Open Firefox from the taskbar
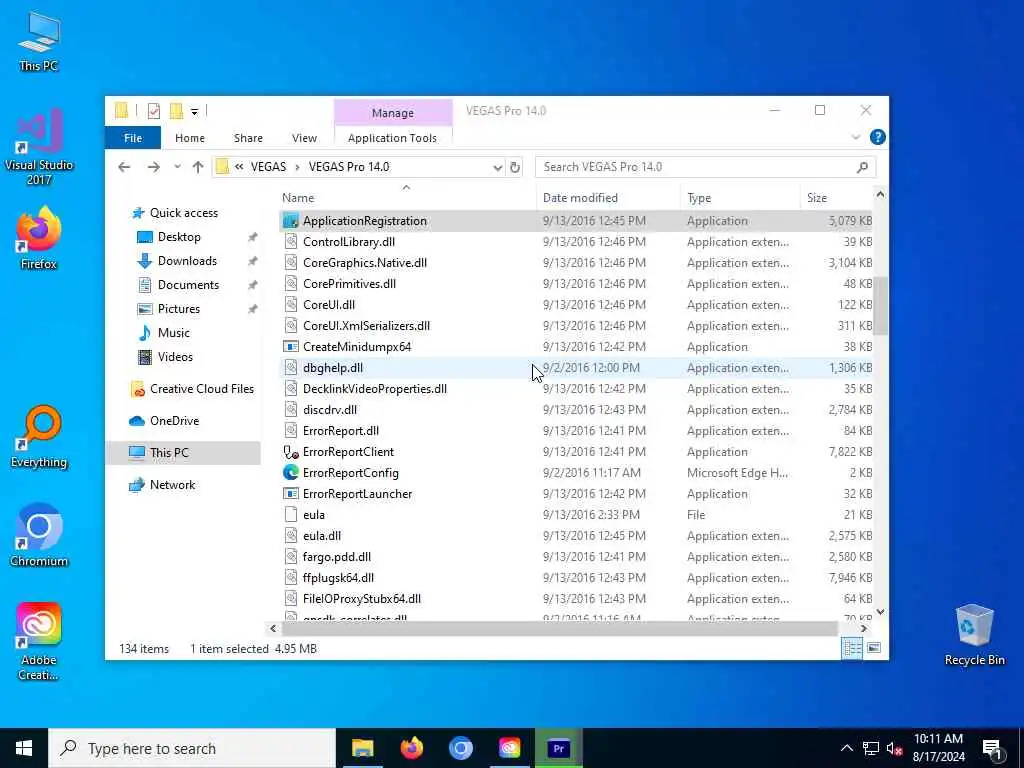1024x768 pixels. pyautogui.click(x=411, y=748)
